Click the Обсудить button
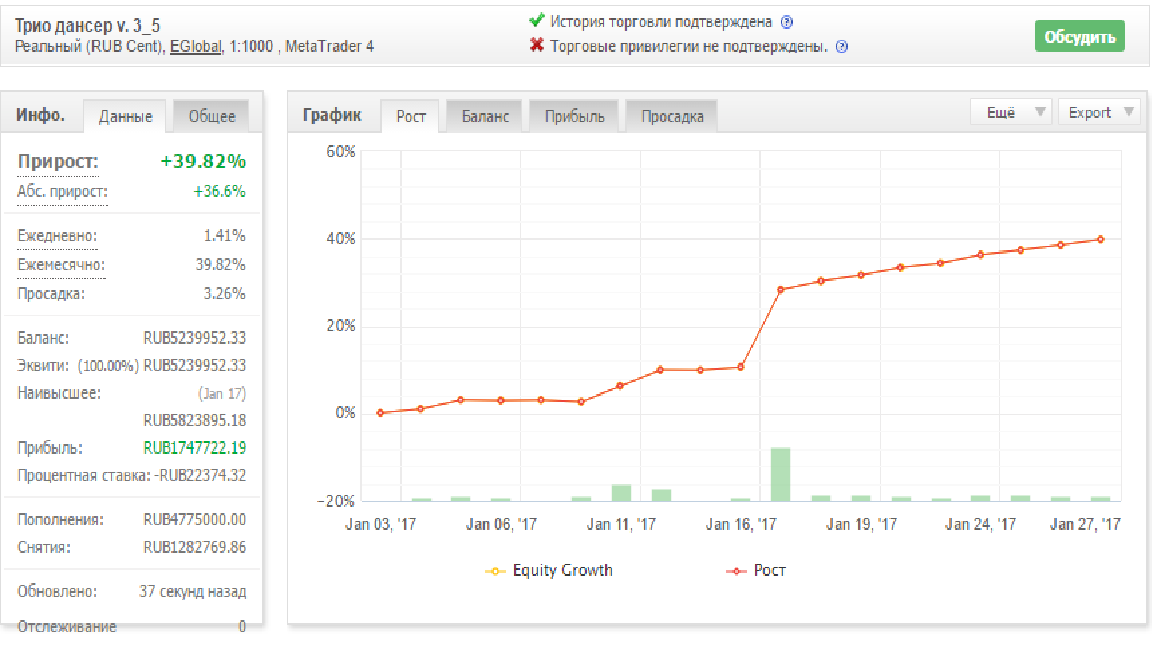The width and height of the screenshot is (1152, 648). (1079, 37)
